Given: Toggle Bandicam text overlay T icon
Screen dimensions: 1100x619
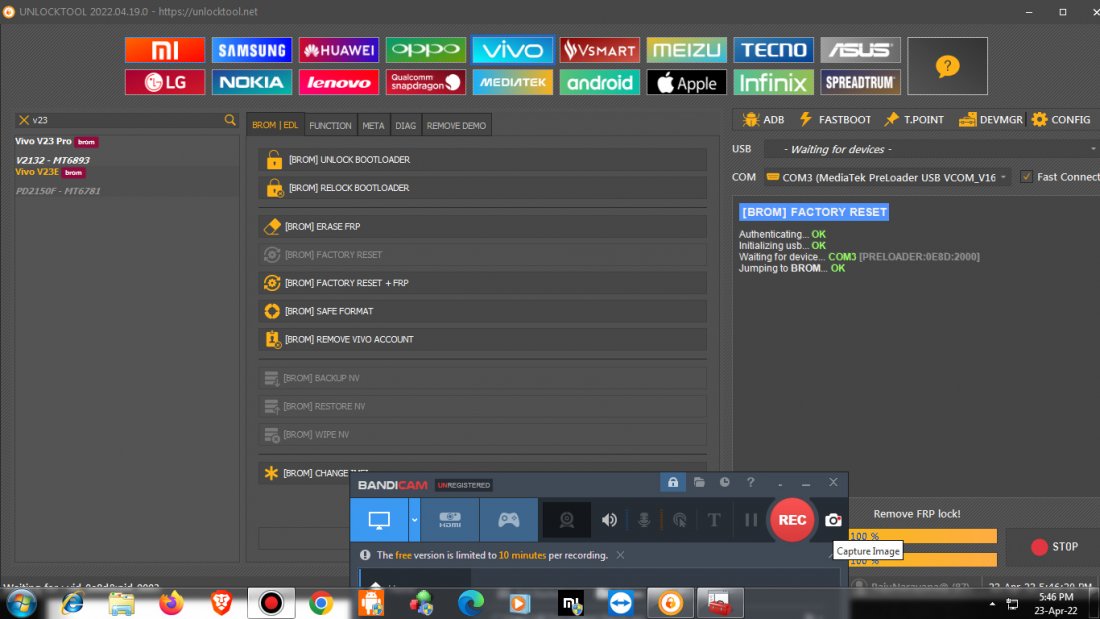Looking at the screenshot, I should 713,520.
